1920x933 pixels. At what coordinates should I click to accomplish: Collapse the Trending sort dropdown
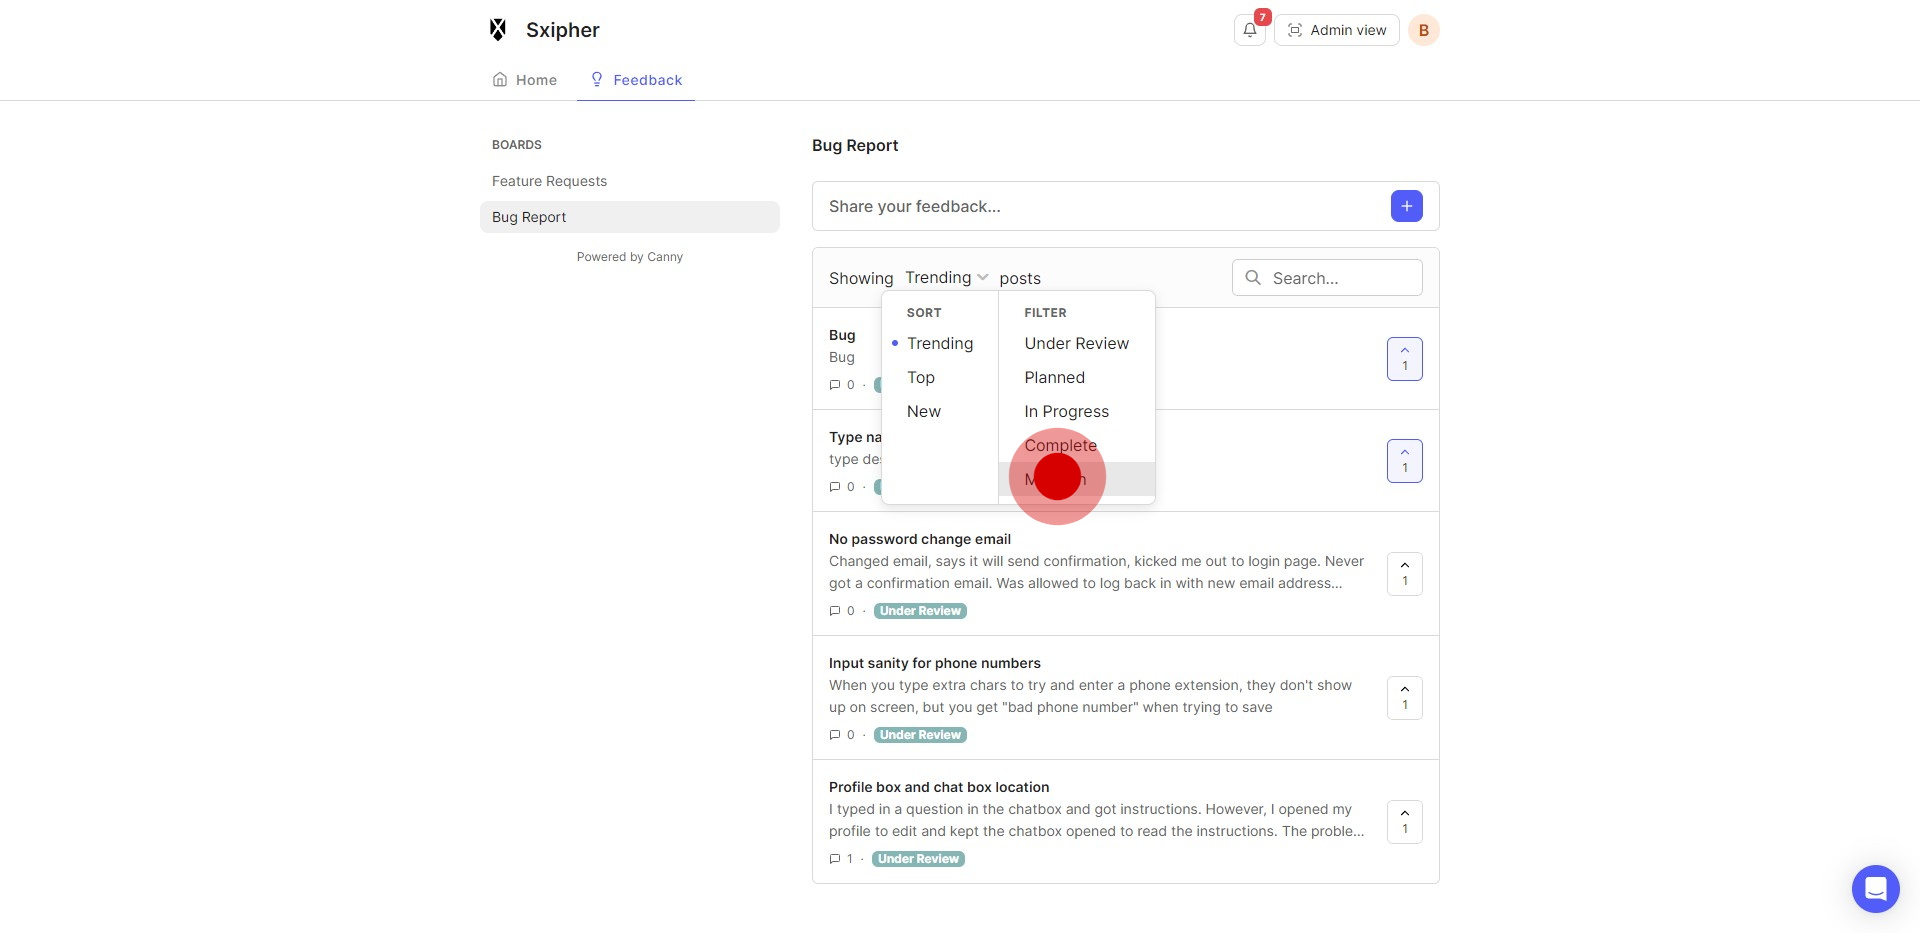pos(946,277)
